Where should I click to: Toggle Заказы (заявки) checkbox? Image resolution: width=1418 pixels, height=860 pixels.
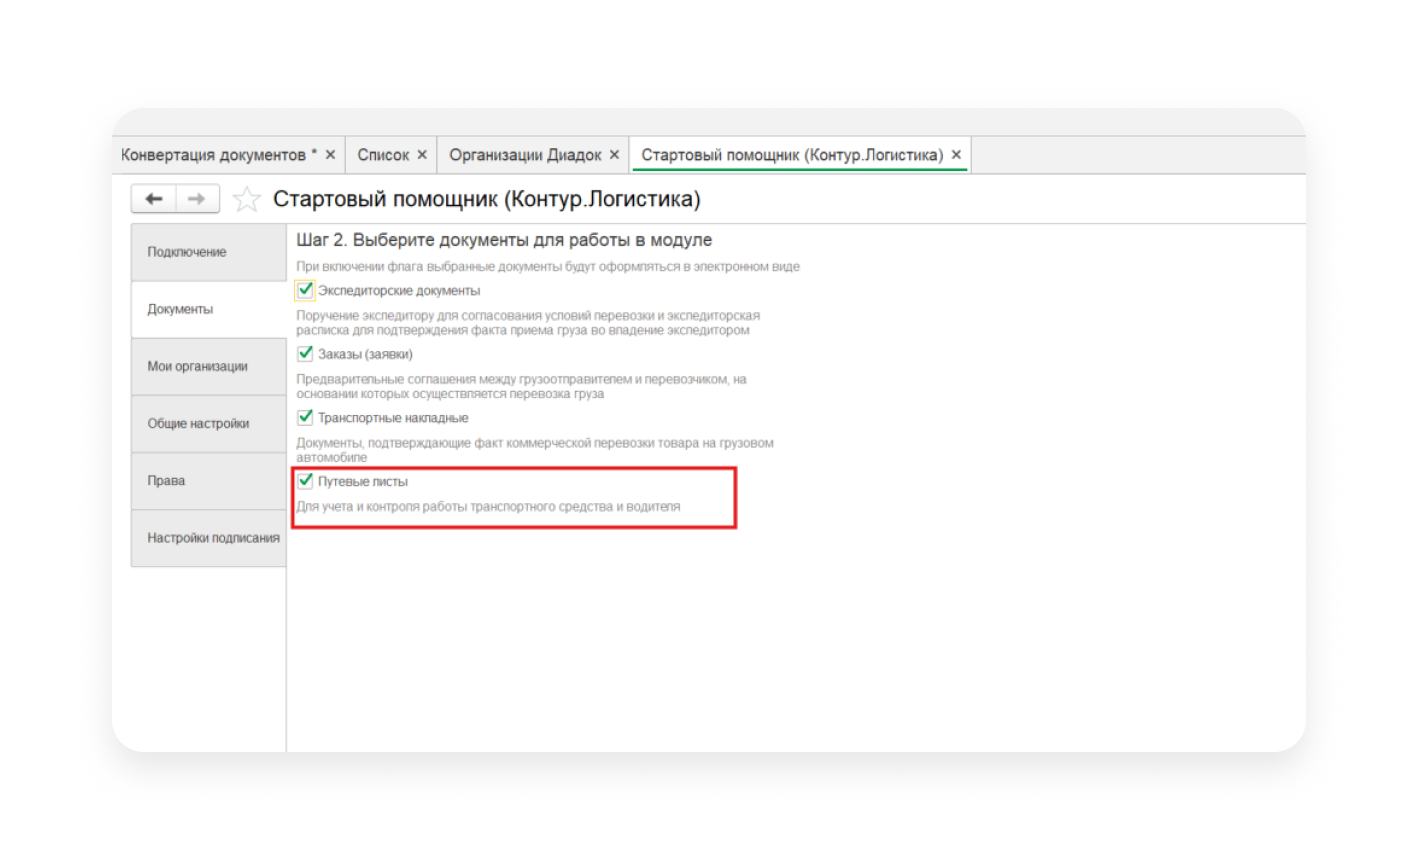[x=305, y=354]
